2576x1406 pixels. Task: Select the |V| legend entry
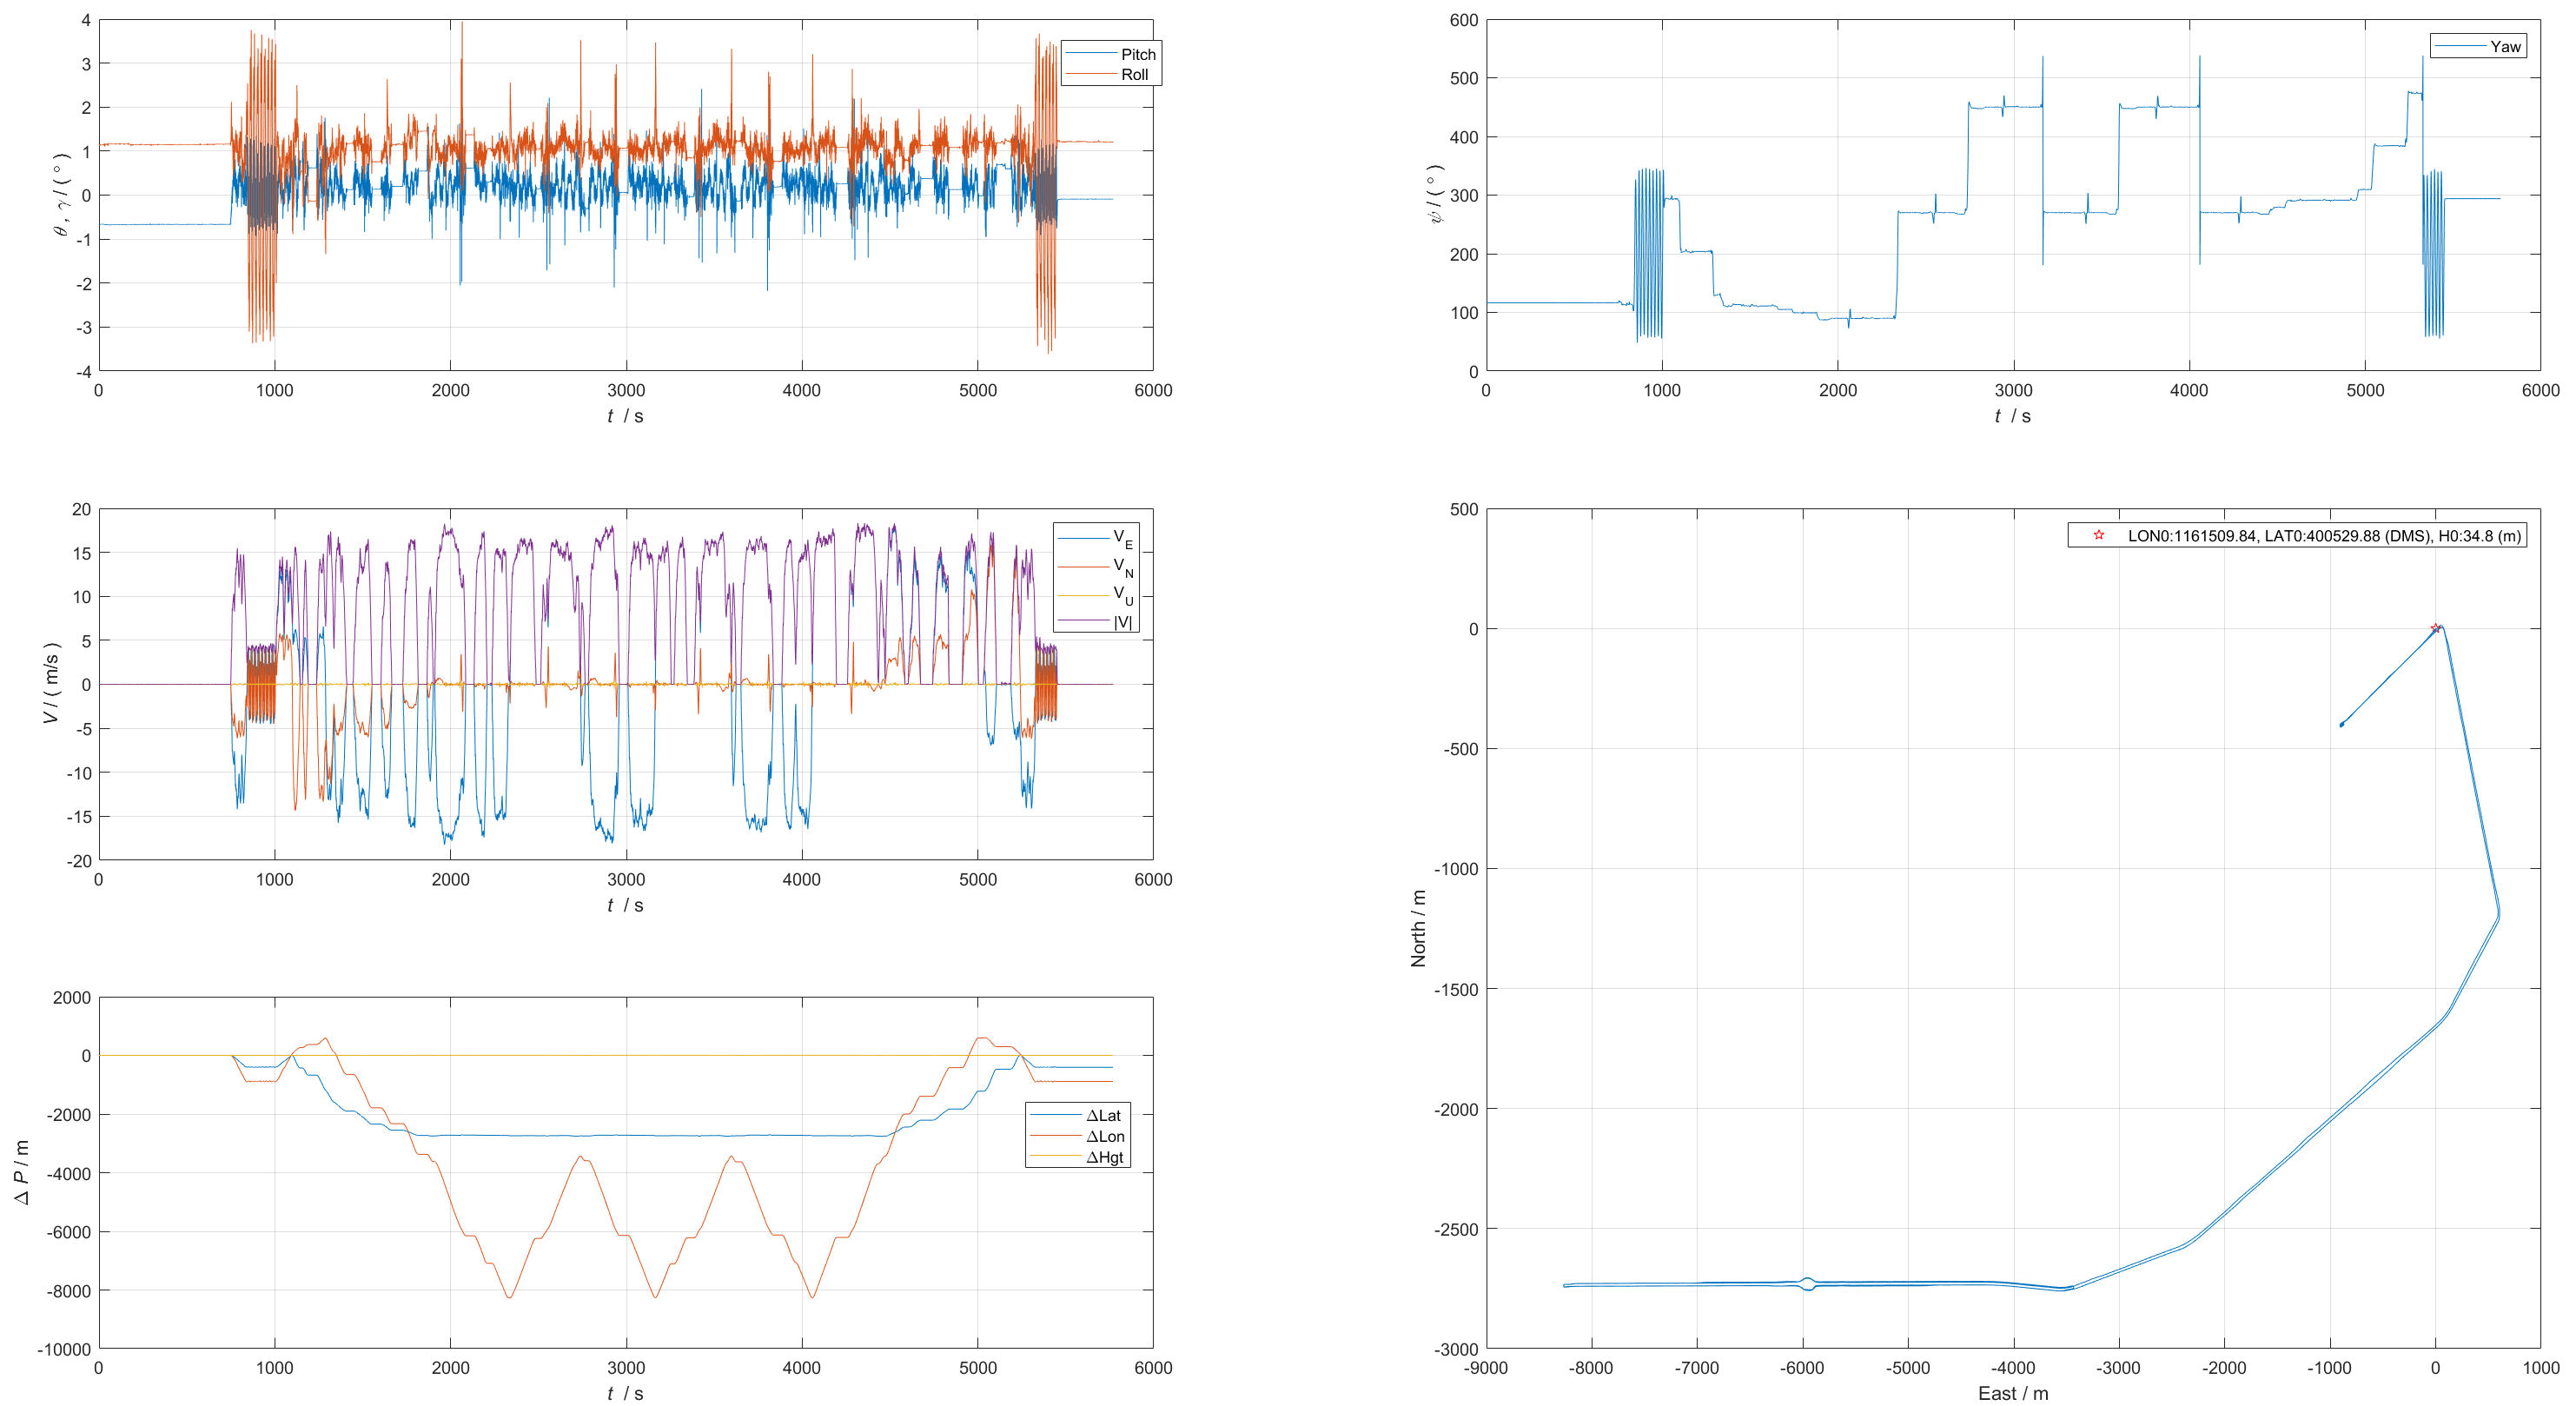1096,621
